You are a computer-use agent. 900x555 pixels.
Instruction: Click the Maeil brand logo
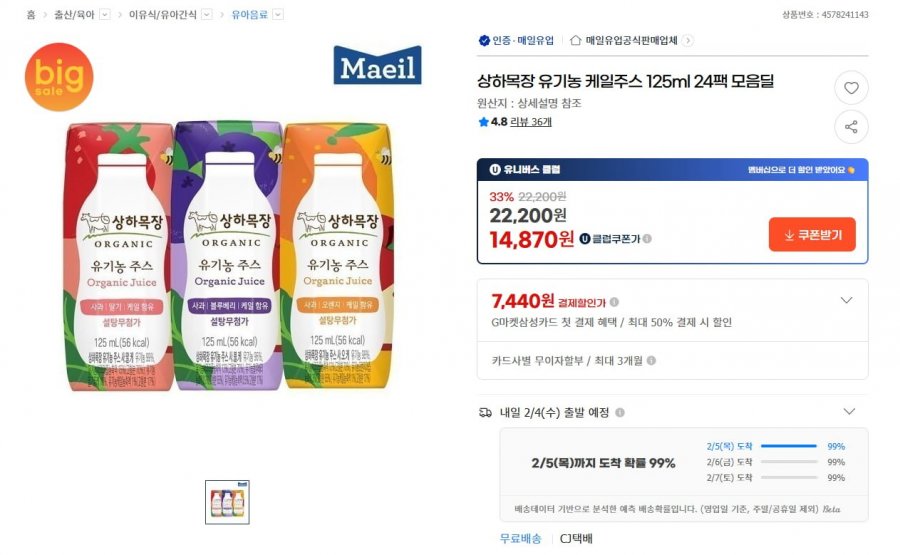[377, 67]
